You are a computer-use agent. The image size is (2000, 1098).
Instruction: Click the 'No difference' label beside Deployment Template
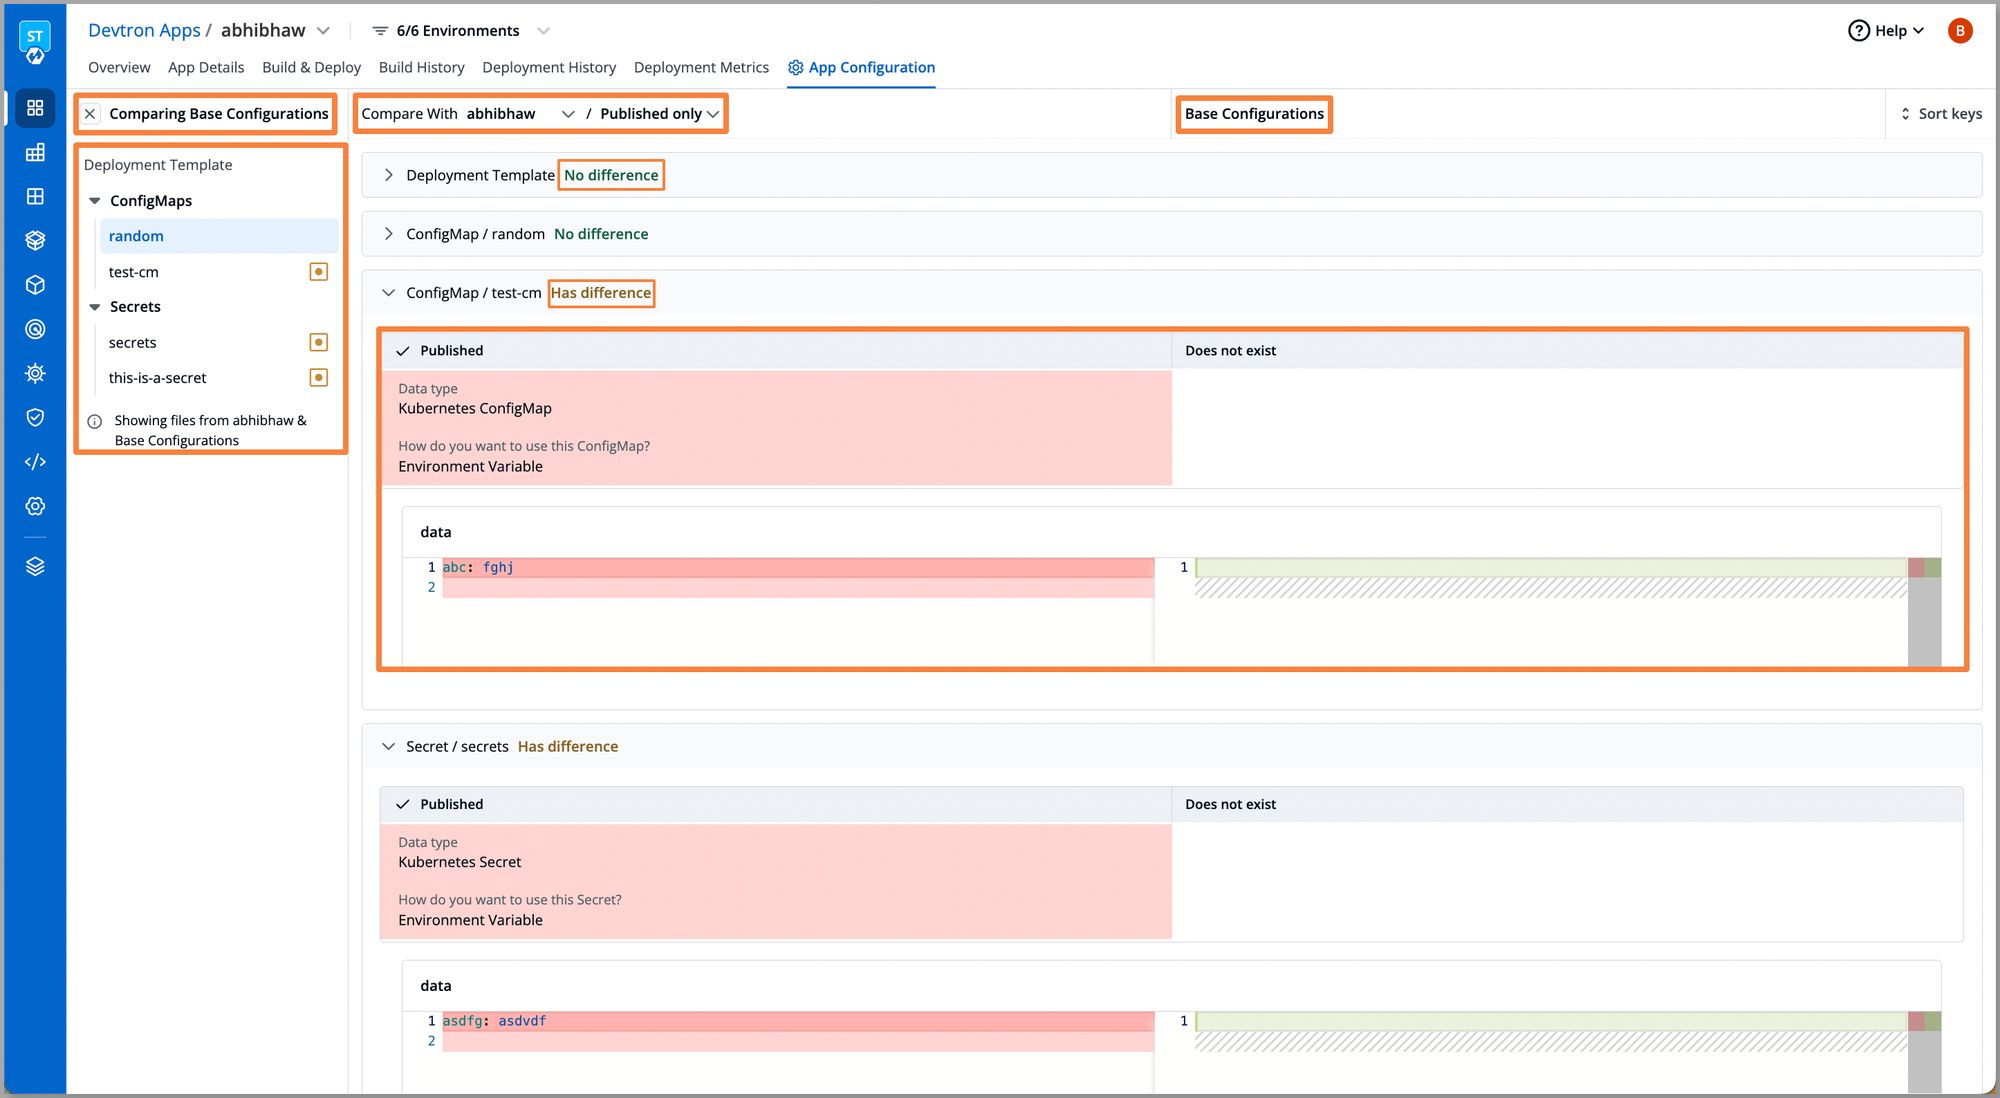point(611,175)
